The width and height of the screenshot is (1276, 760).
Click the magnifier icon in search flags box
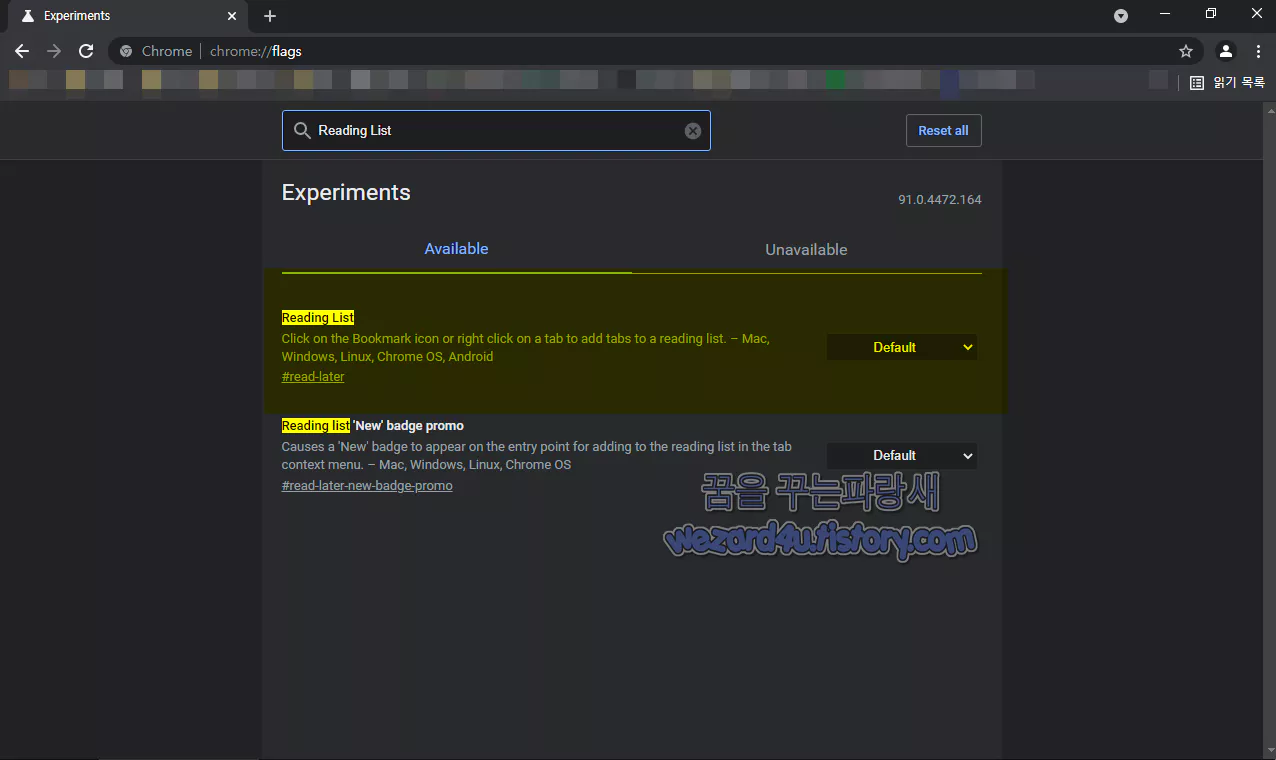coord(302,131)
